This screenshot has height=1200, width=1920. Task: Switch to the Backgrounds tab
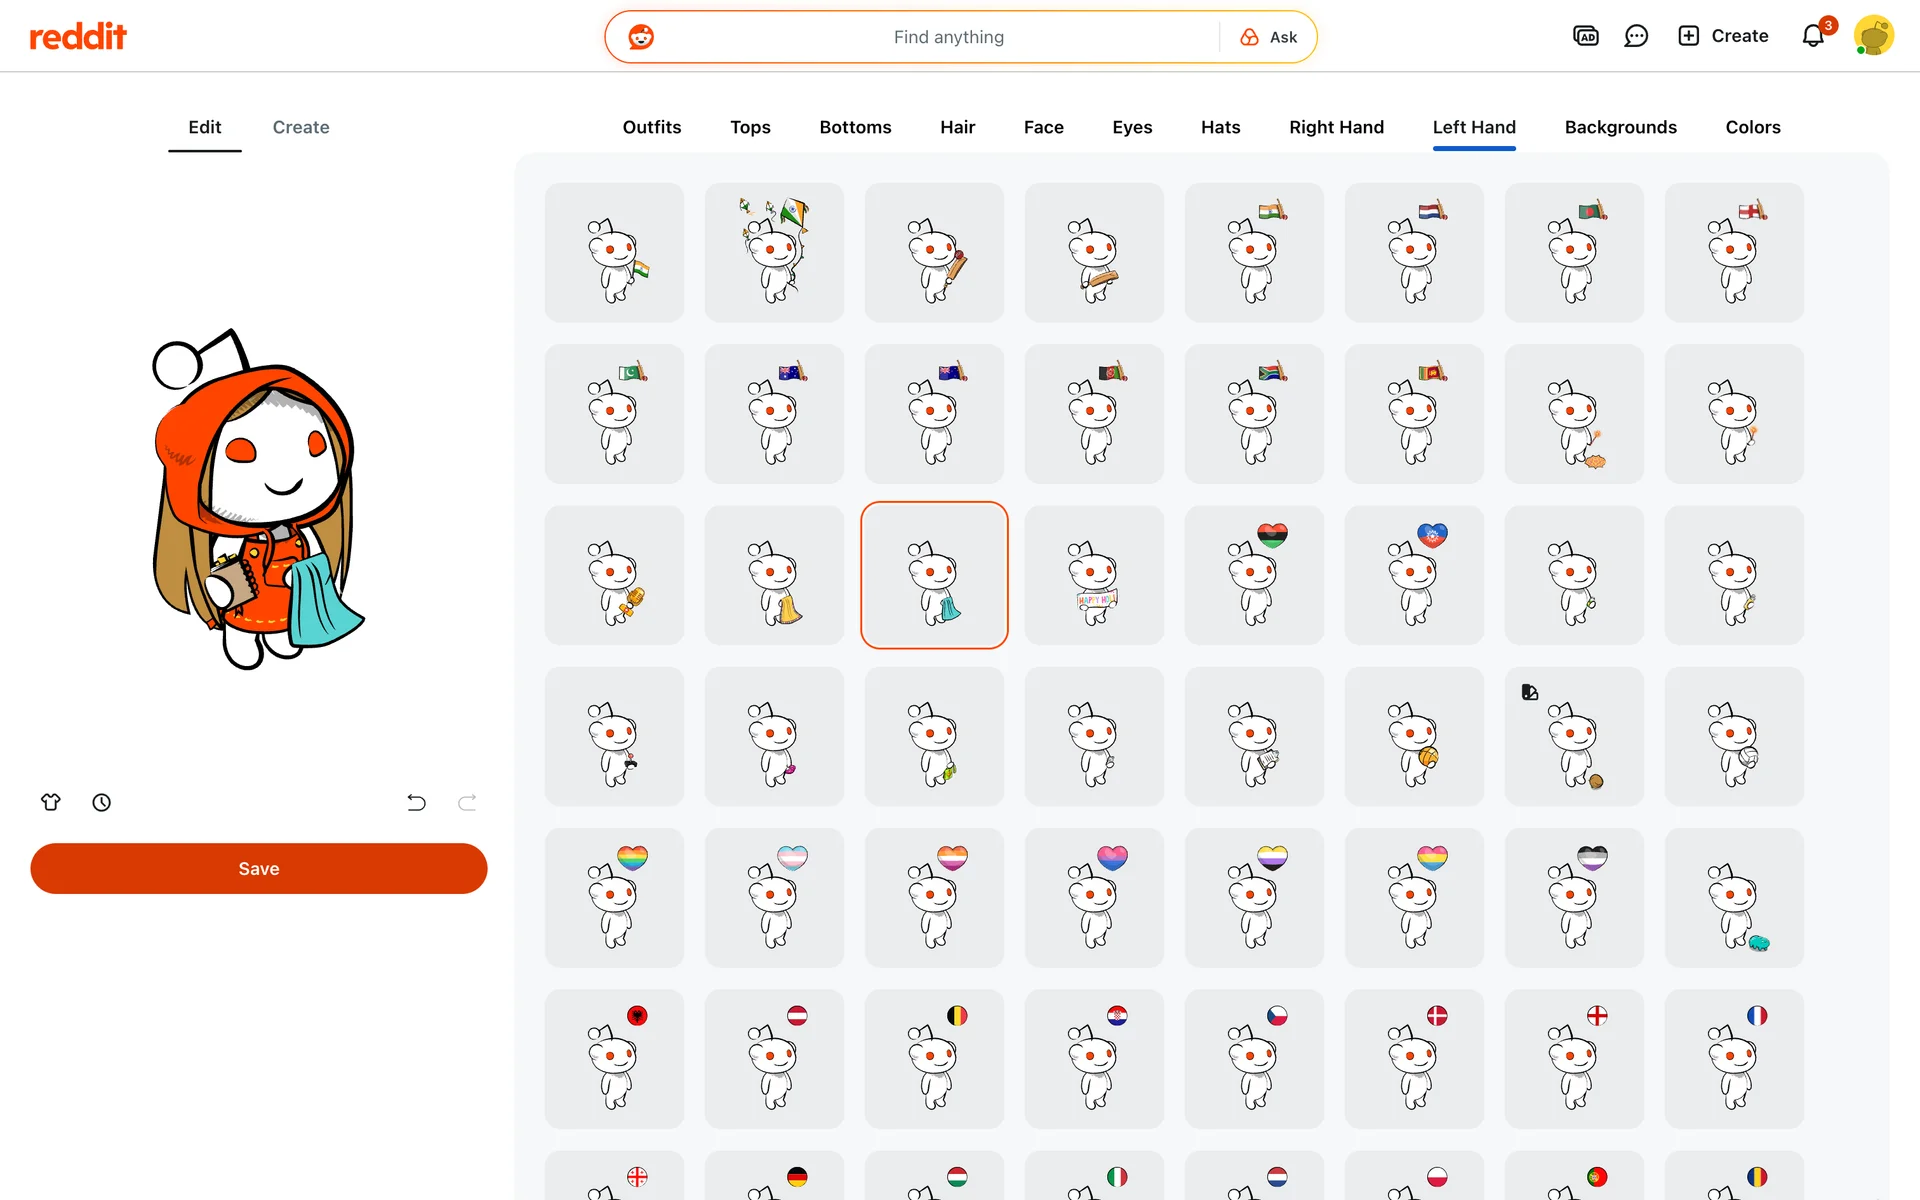(x=1620, y=127)
